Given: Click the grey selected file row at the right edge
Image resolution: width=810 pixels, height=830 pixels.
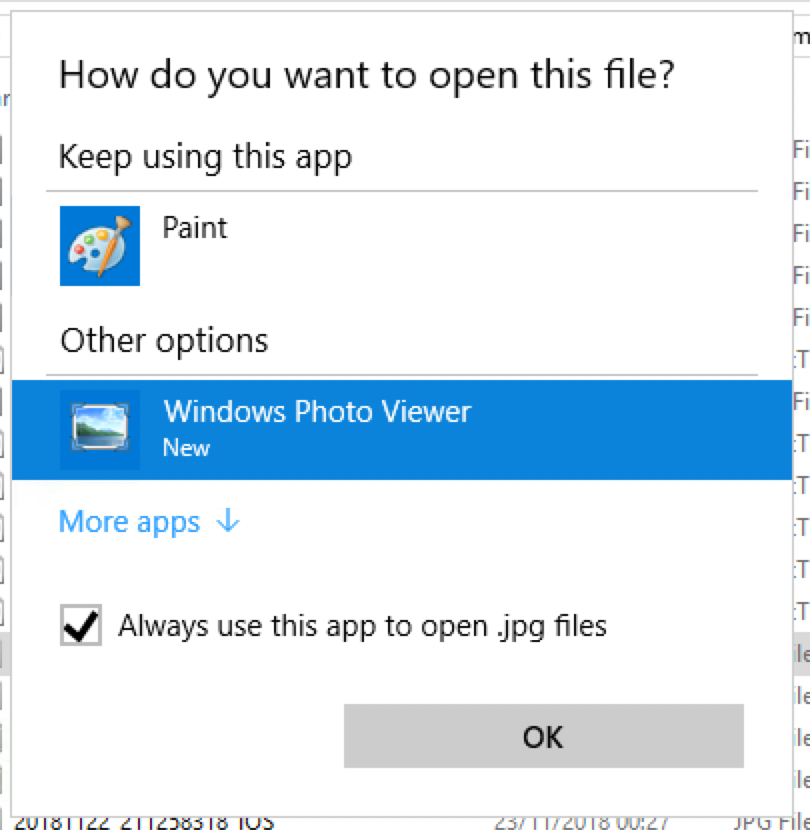Looking at the screenshot, I should [802, 654].
